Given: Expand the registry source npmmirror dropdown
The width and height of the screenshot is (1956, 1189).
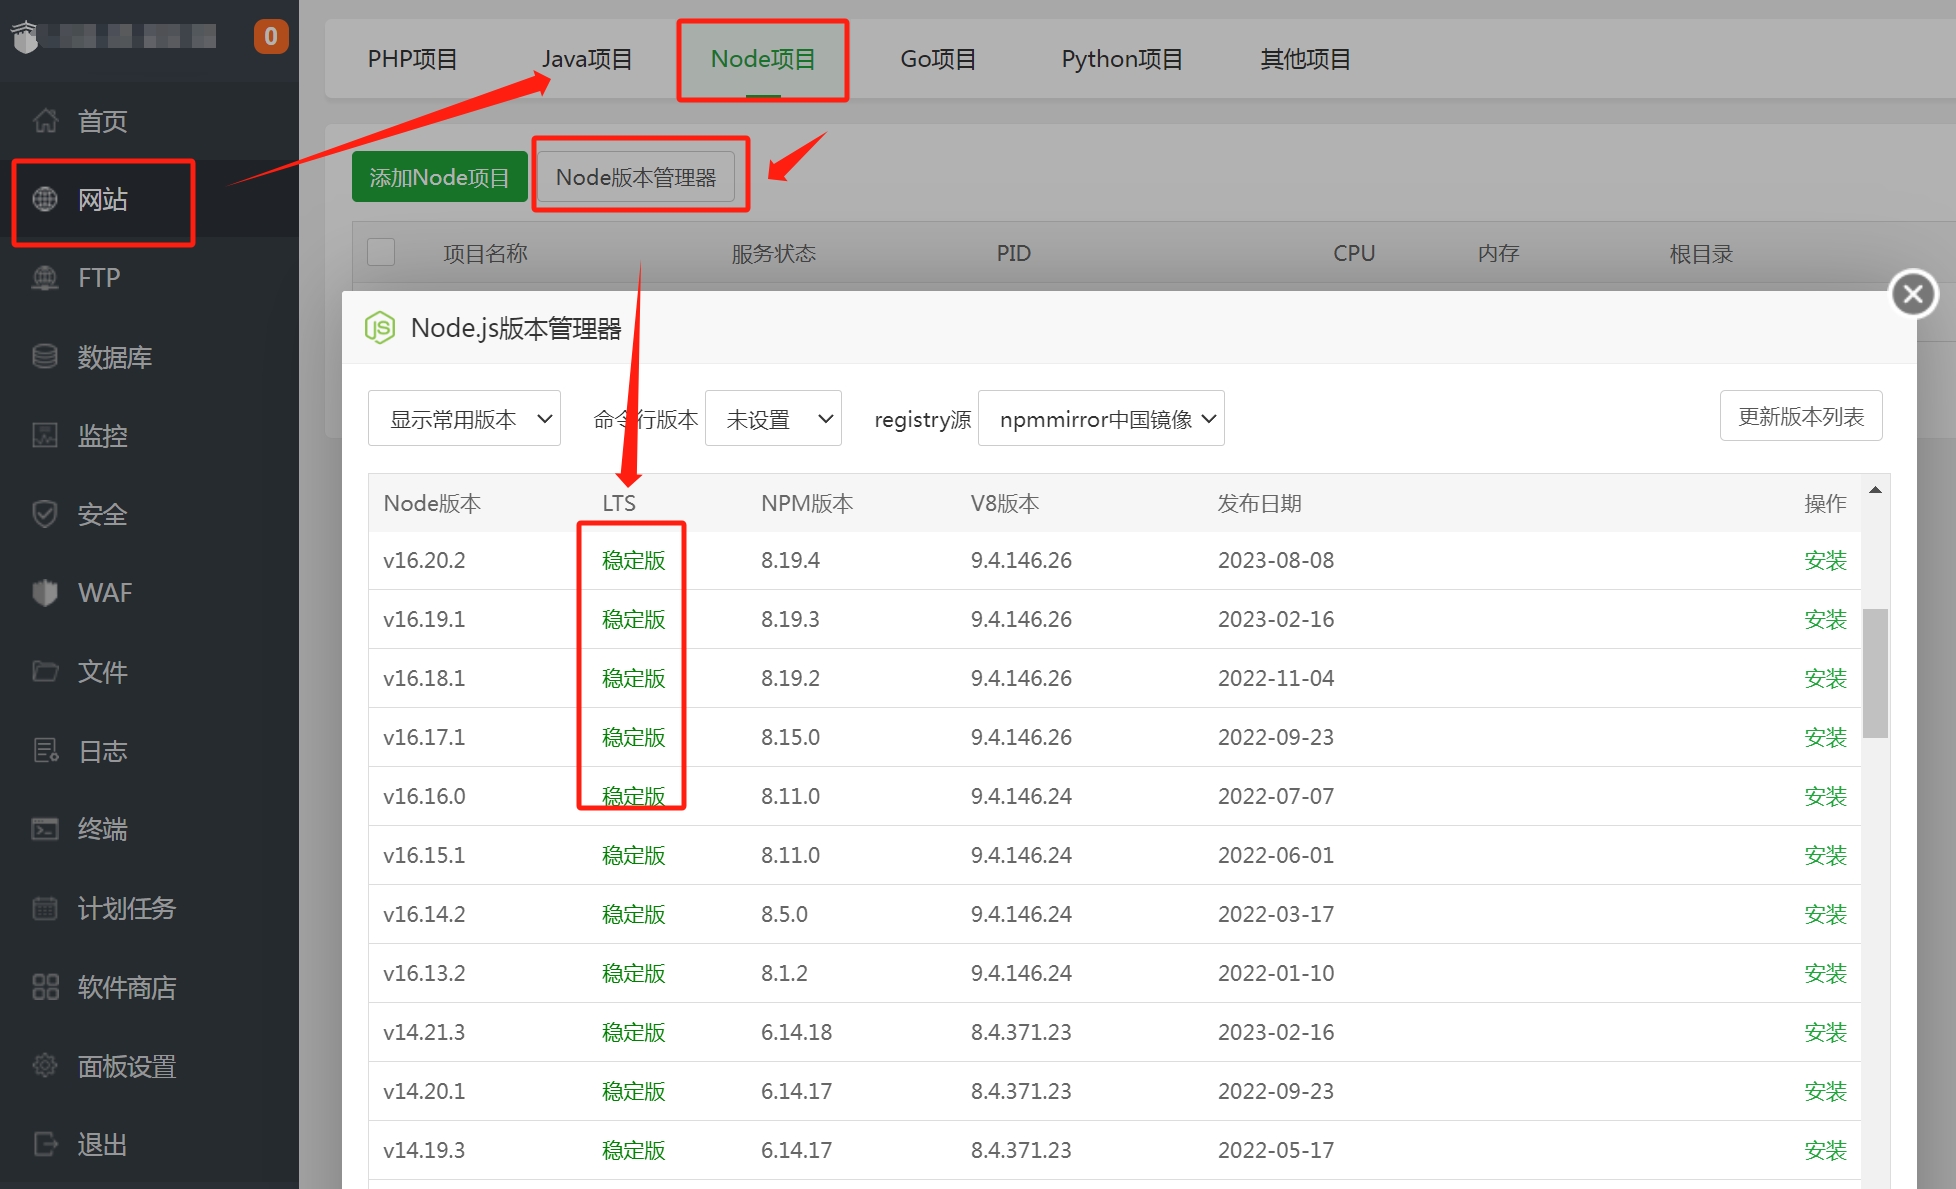Looking at the screenshot, I should point(1101,419).
